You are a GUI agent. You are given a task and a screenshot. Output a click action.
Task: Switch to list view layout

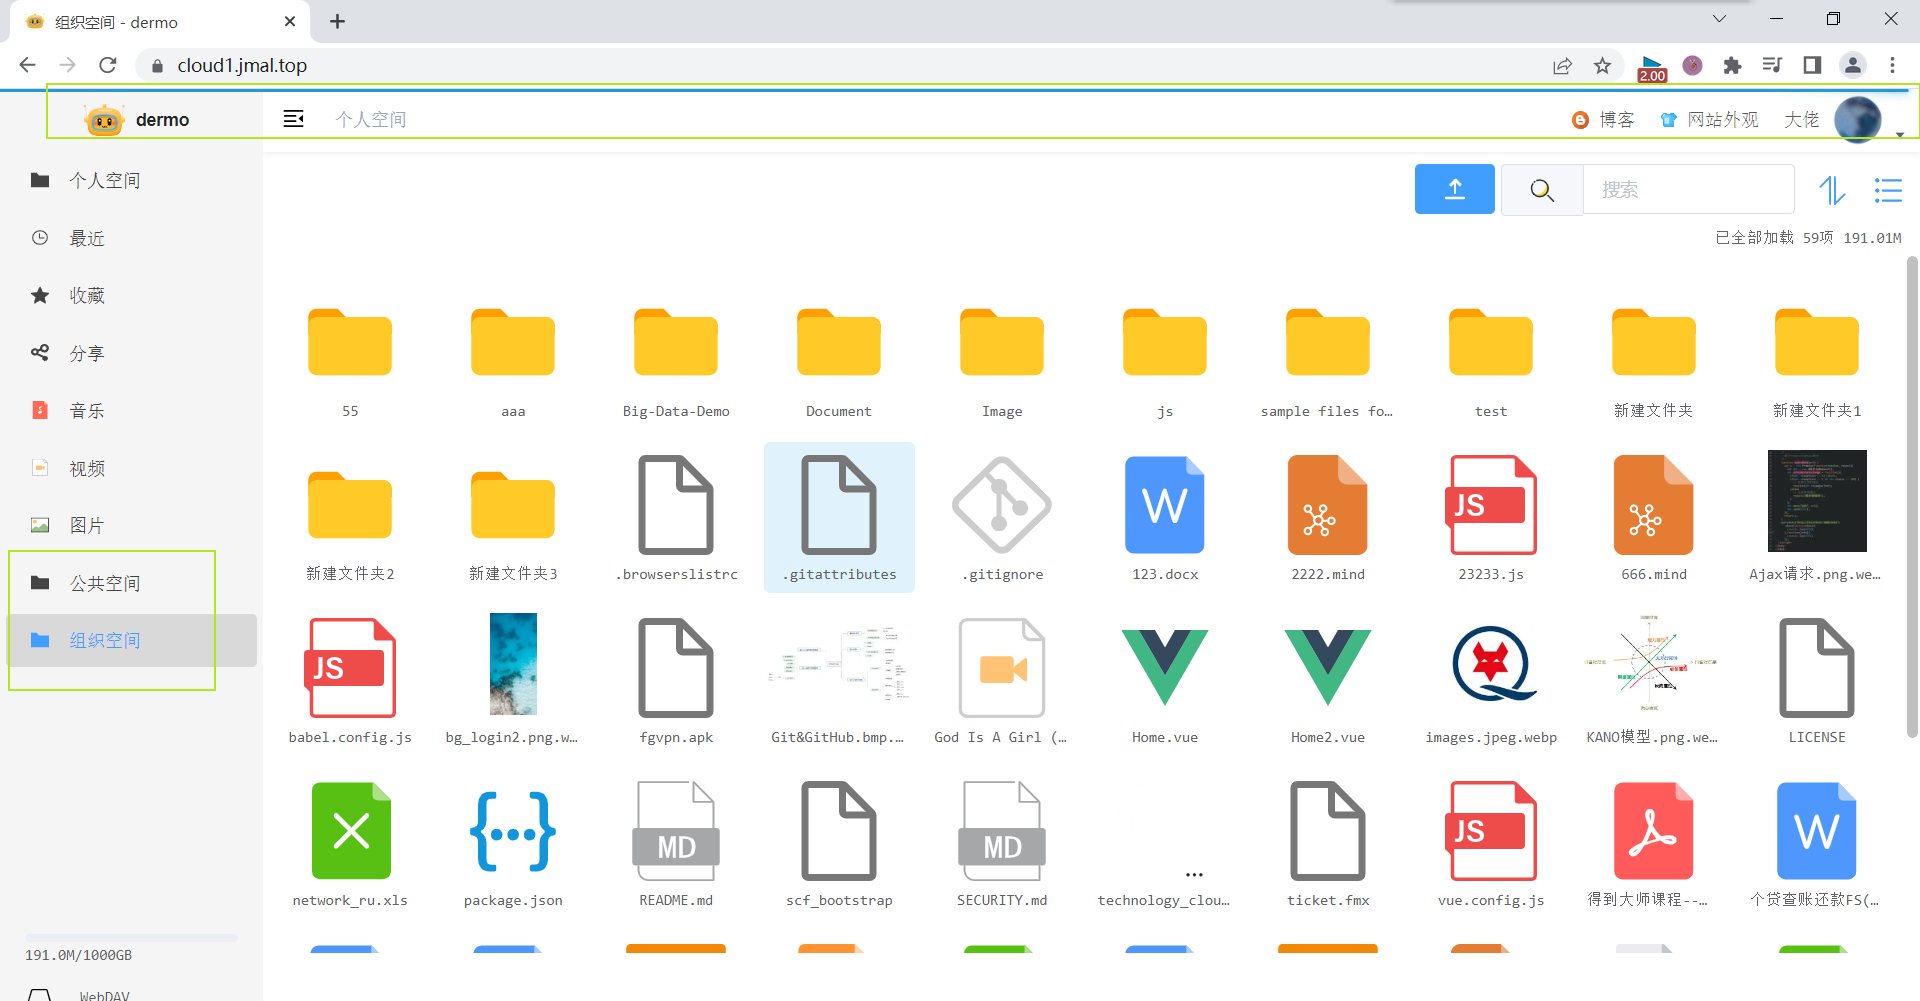click(1888, 189)
